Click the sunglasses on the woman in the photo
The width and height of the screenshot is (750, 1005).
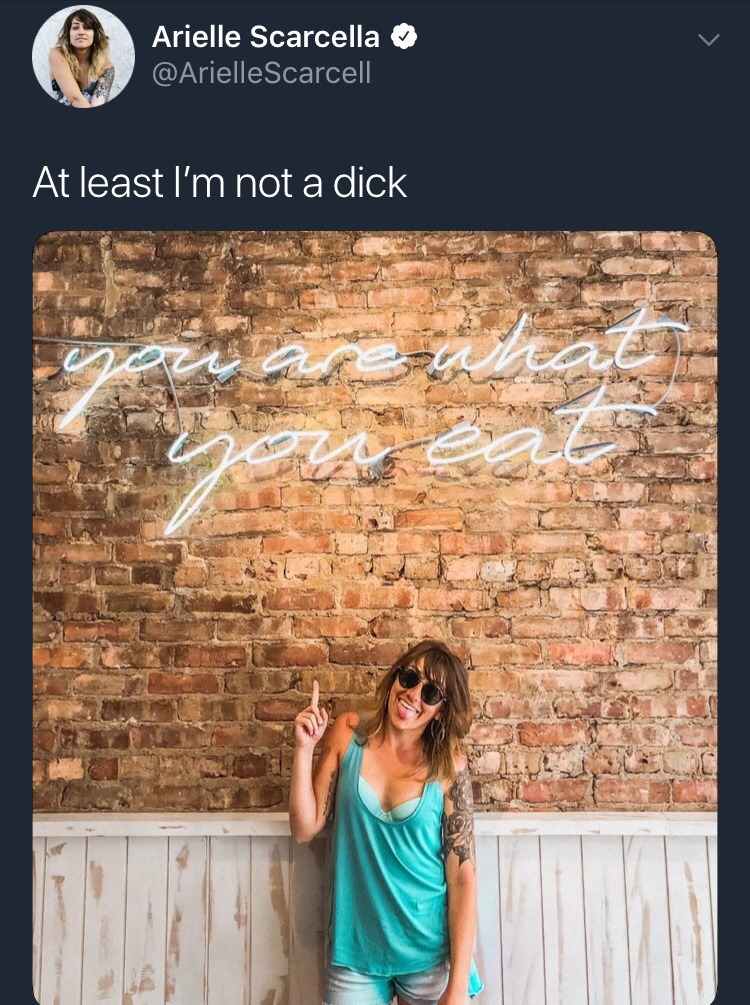tap(421, 686)
